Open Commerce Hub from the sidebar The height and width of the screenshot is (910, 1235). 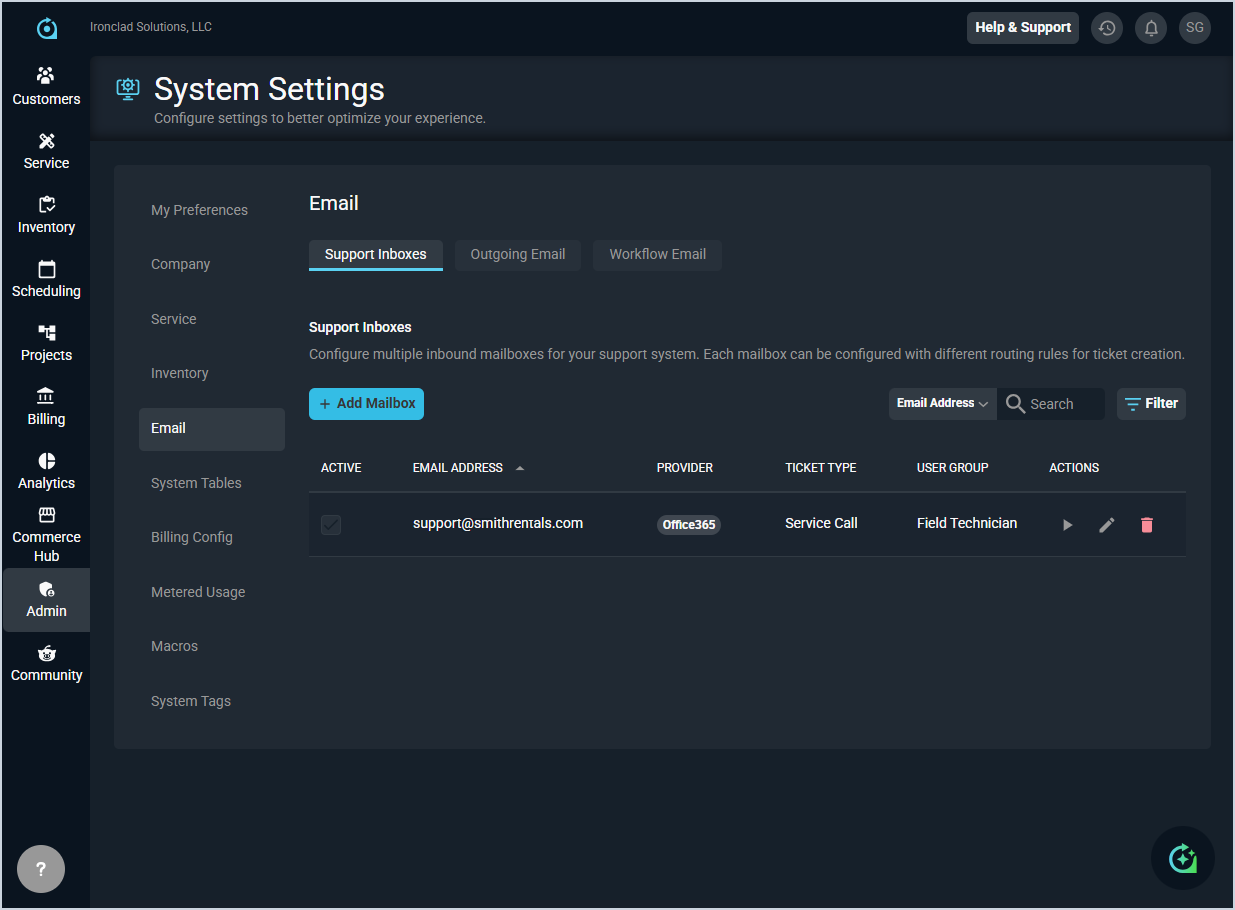click(46, 535)
